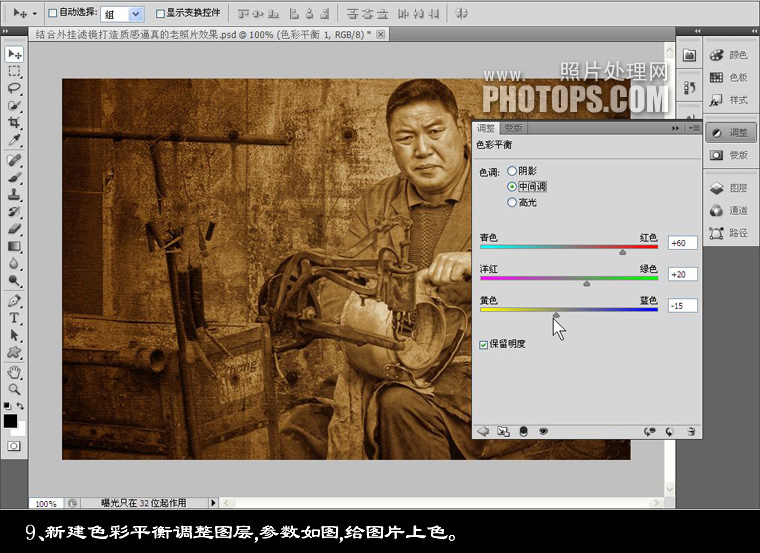The image size is (760, 553).
Task: Click the 100% zoom field in status bar
Action: pos(46,504)
